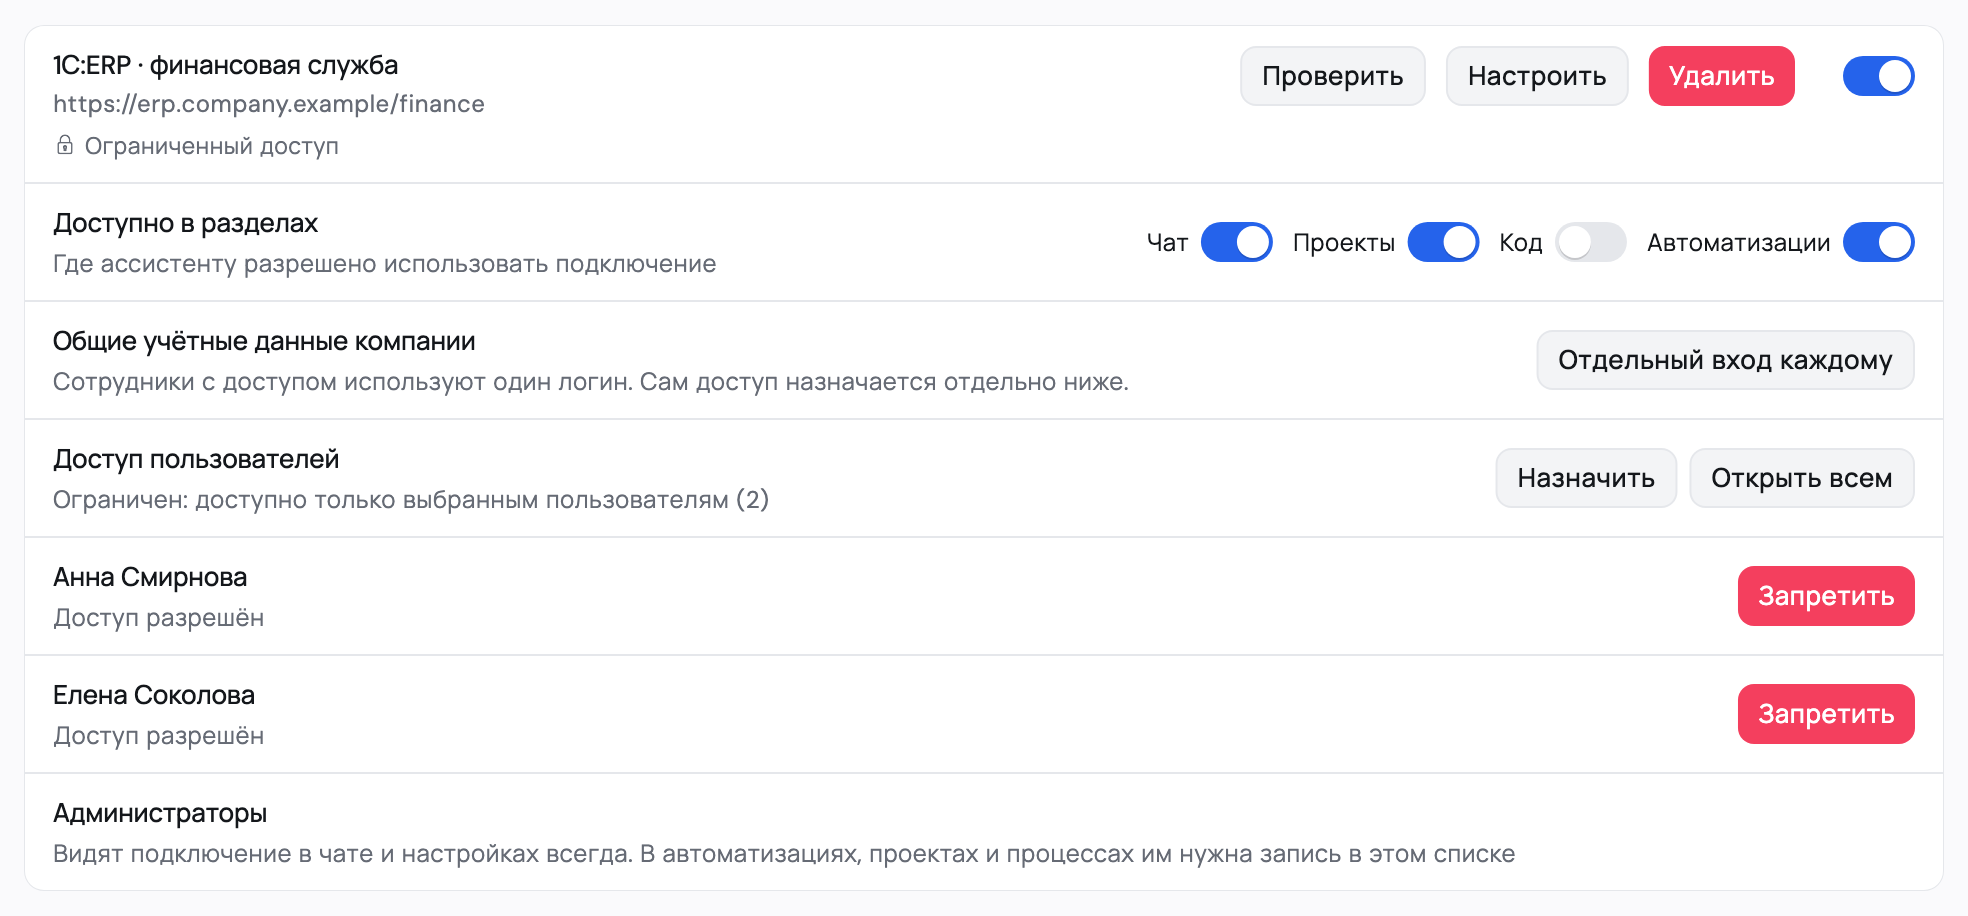Select the name Елена Соколова
Screen dimensions: 1968x916
tap(154, 695)
